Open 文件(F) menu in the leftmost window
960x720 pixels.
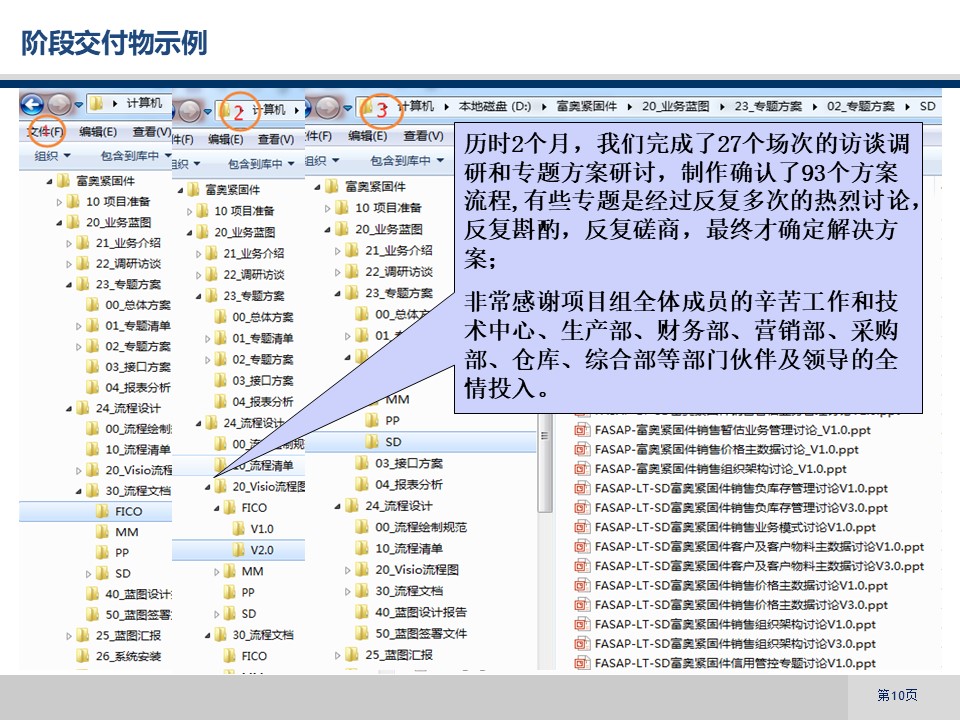click(46, 132)
